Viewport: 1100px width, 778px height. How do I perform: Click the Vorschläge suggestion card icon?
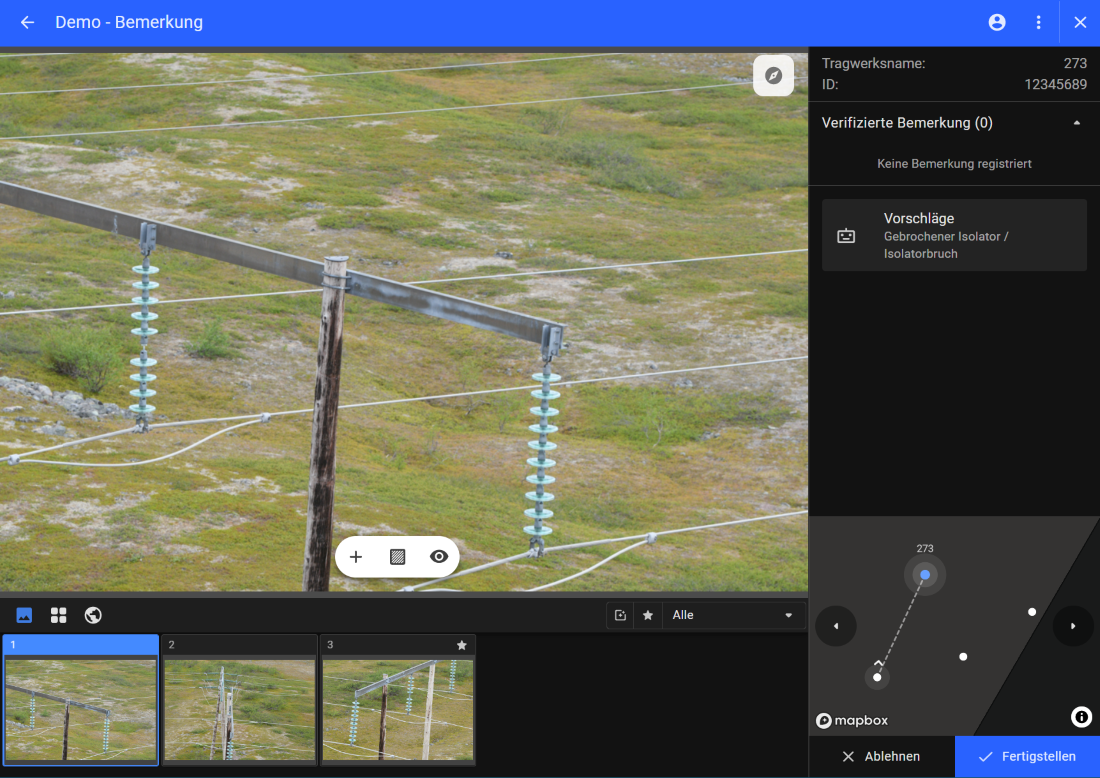click(x=847, y=235)
